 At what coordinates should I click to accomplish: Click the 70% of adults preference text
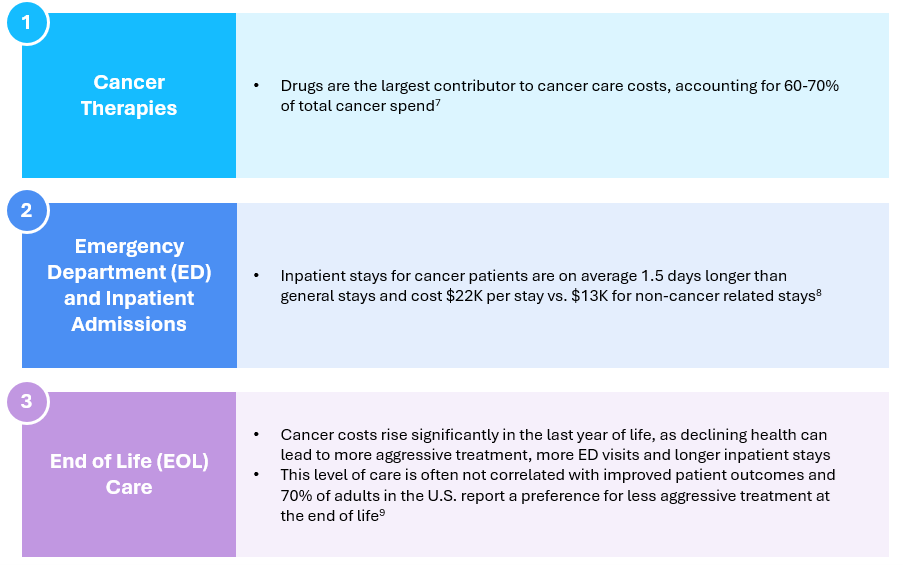(555, 496)
